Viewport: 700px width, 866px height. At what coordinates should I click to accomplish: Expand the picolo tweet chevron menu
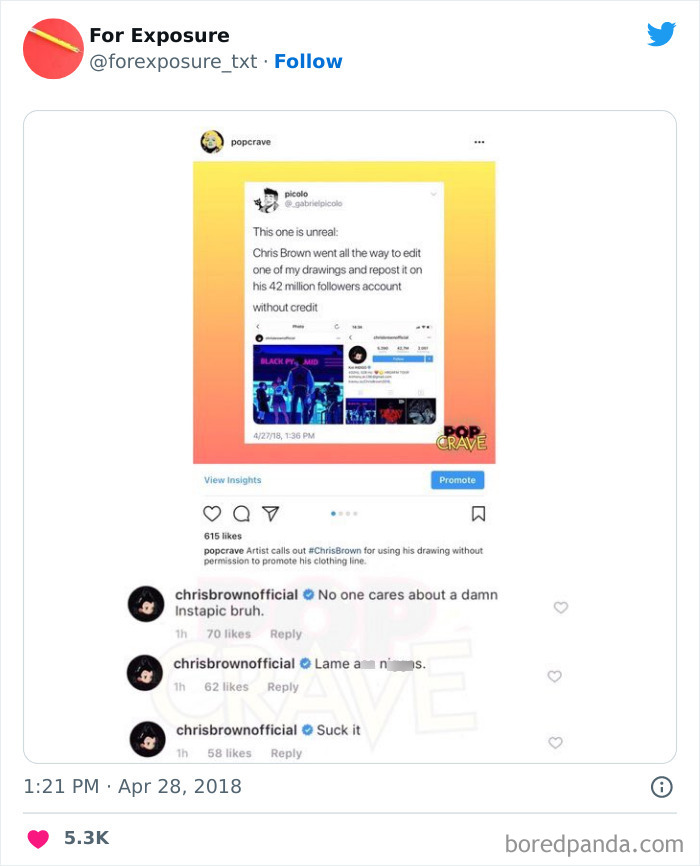[x=433, y=194]
